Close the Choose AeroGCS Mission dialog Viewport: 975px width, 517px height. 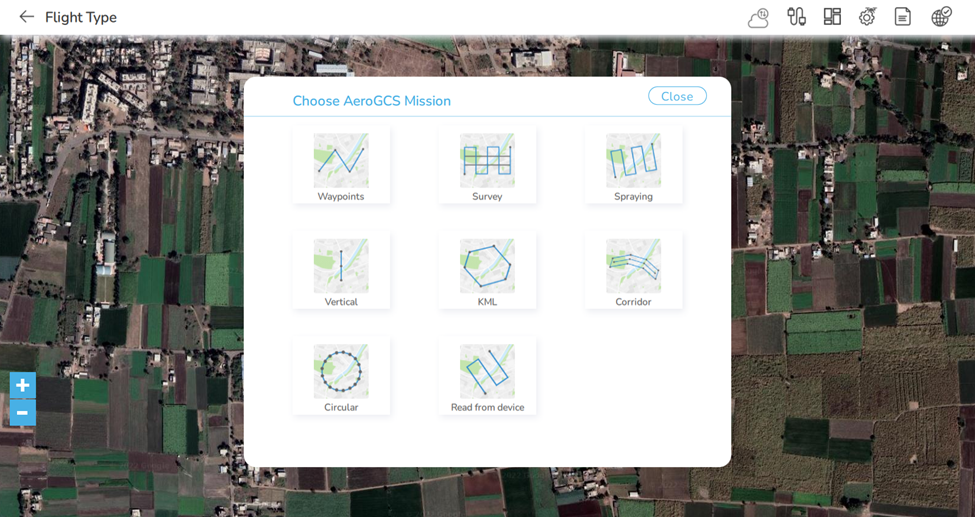pos(677,96)
